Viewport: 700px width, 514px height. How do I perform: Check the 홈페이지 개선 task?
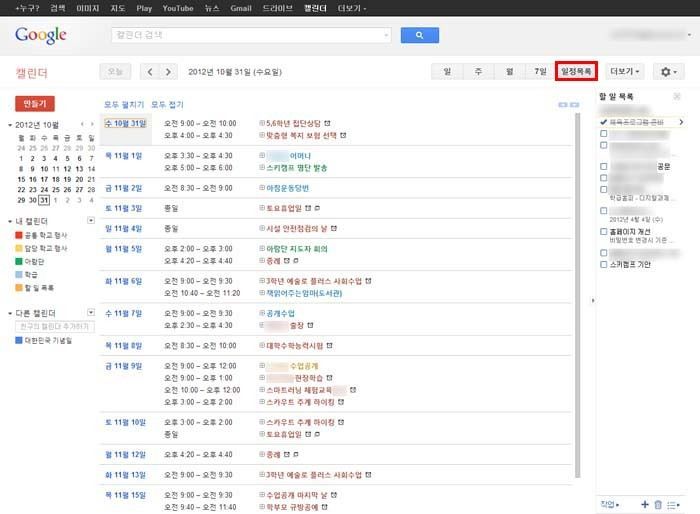click(x=604, y=231)
